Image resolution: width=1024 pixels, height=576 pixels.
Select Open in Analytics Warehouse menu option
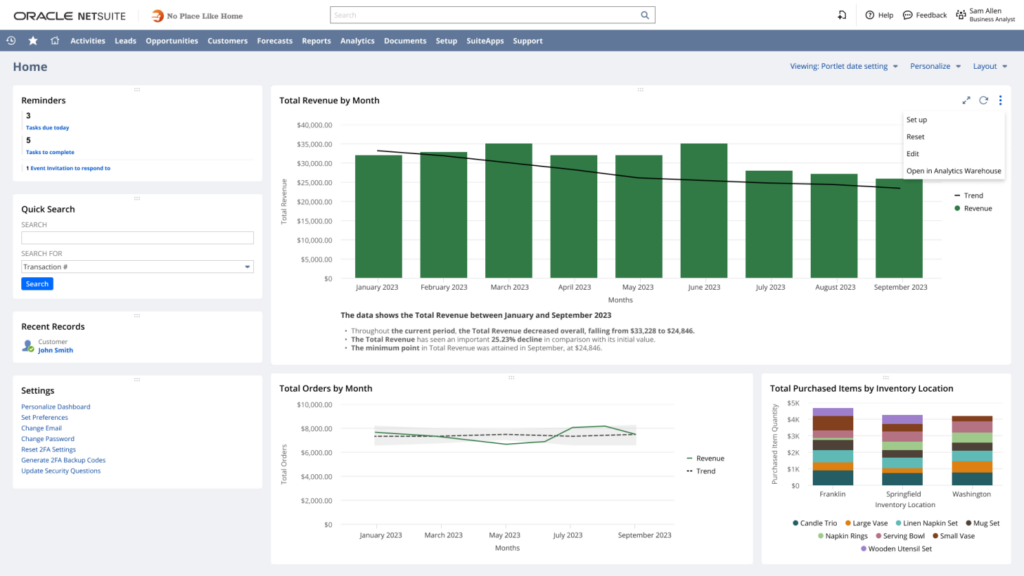[x=953, y=171]
